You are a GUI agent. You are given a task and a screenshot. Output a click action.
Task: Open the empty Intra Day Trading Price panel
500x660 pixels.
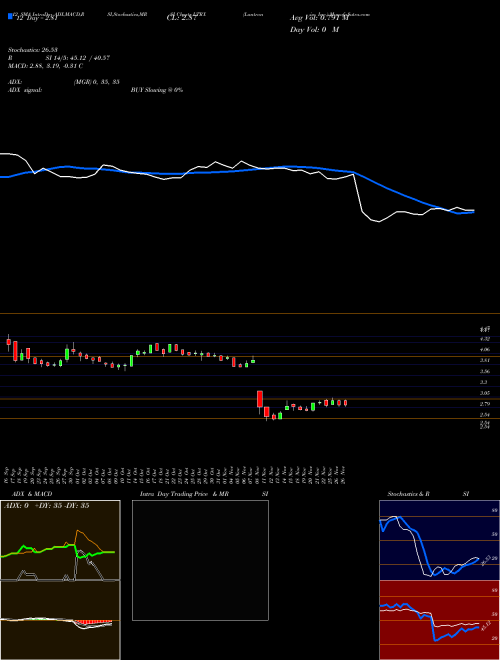click(x=200, y=560)
